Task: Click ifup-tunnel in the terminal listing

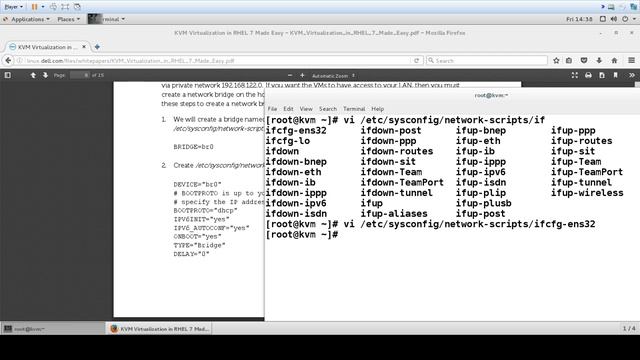Action: [581, 182]
